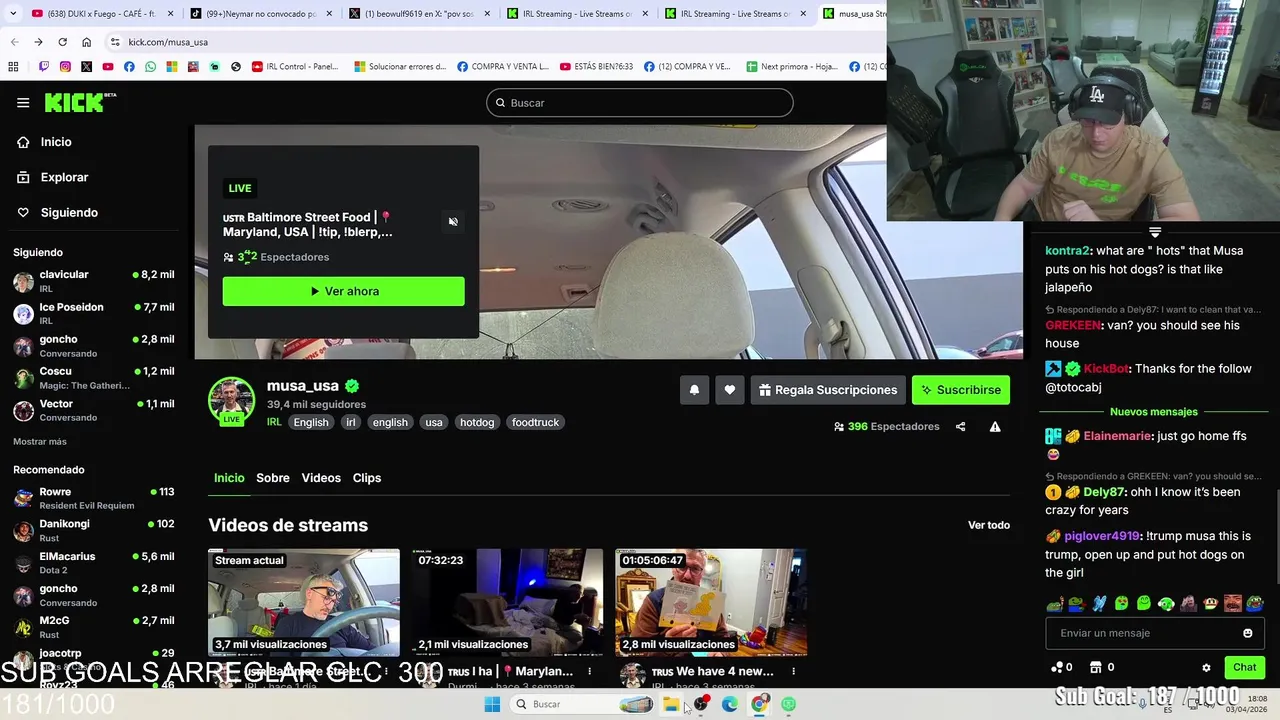
Task: Switch to the Clips tab
Action: [367, 478]
